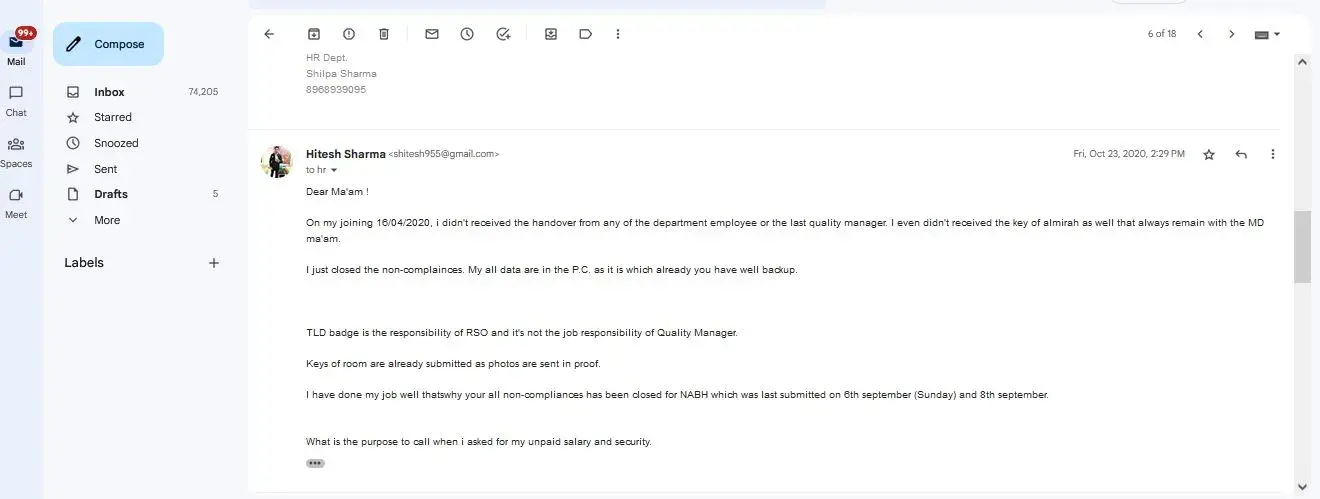Star Hitesh Sharma's message

click(x=1209, y=154)
